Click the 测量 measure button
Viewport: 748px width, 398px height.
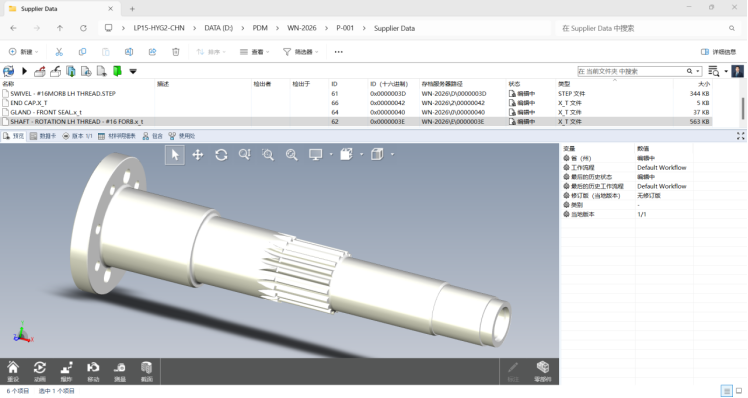point(120,372)
